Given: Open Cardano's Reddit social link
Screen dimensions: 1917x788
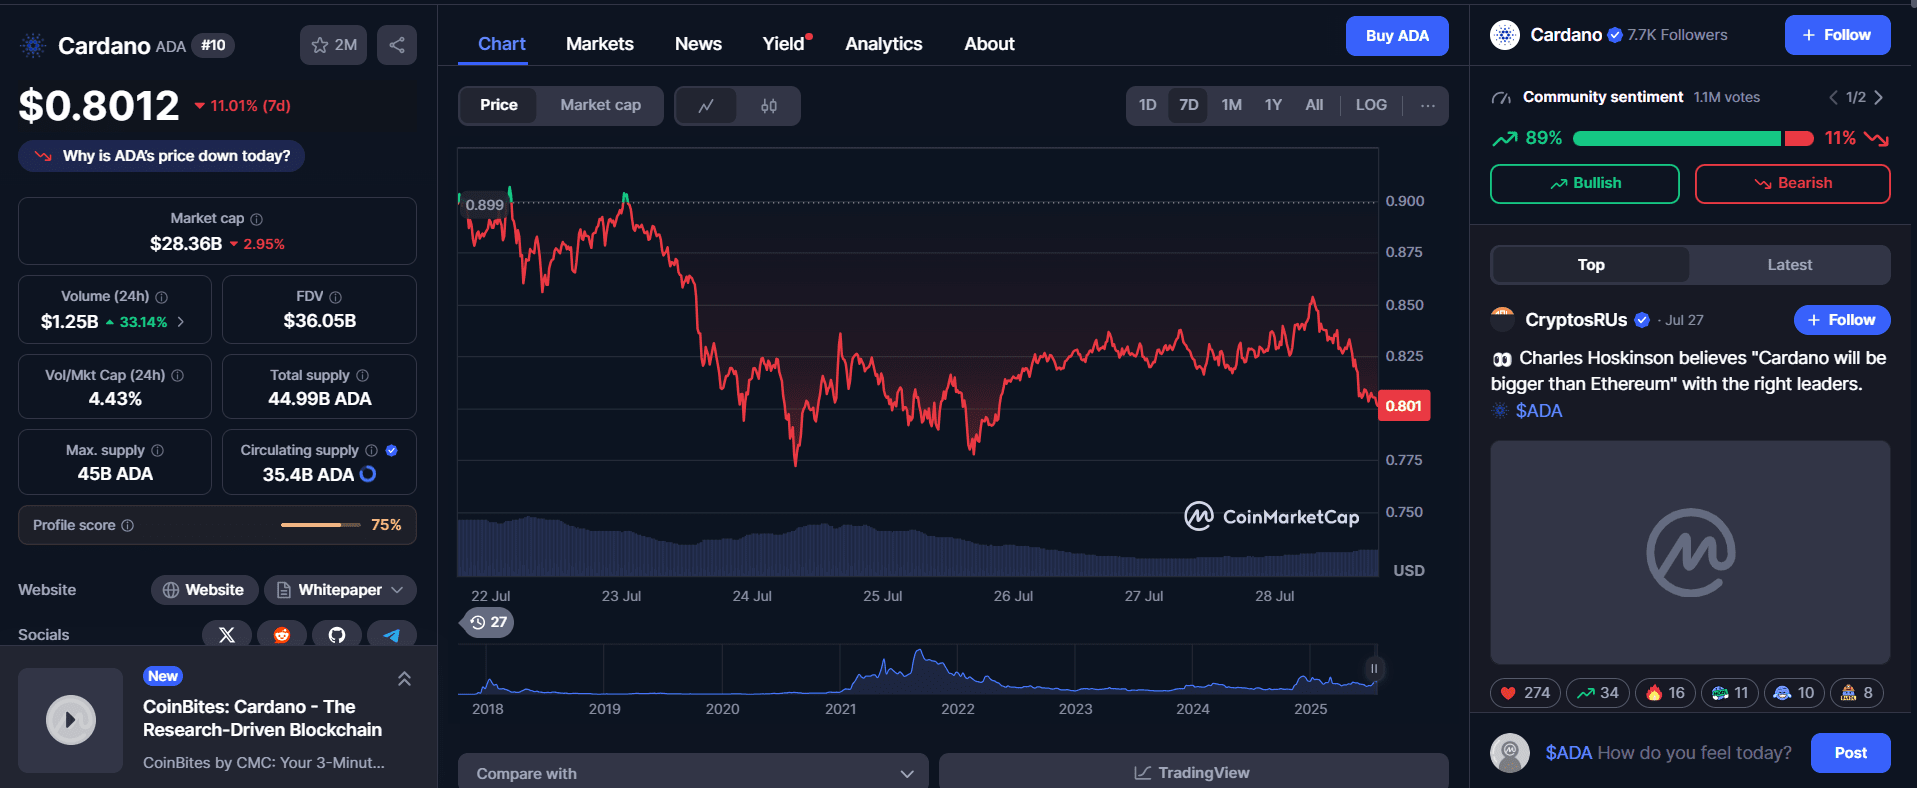Looking at the screenshot, I should tap(282, 634).
